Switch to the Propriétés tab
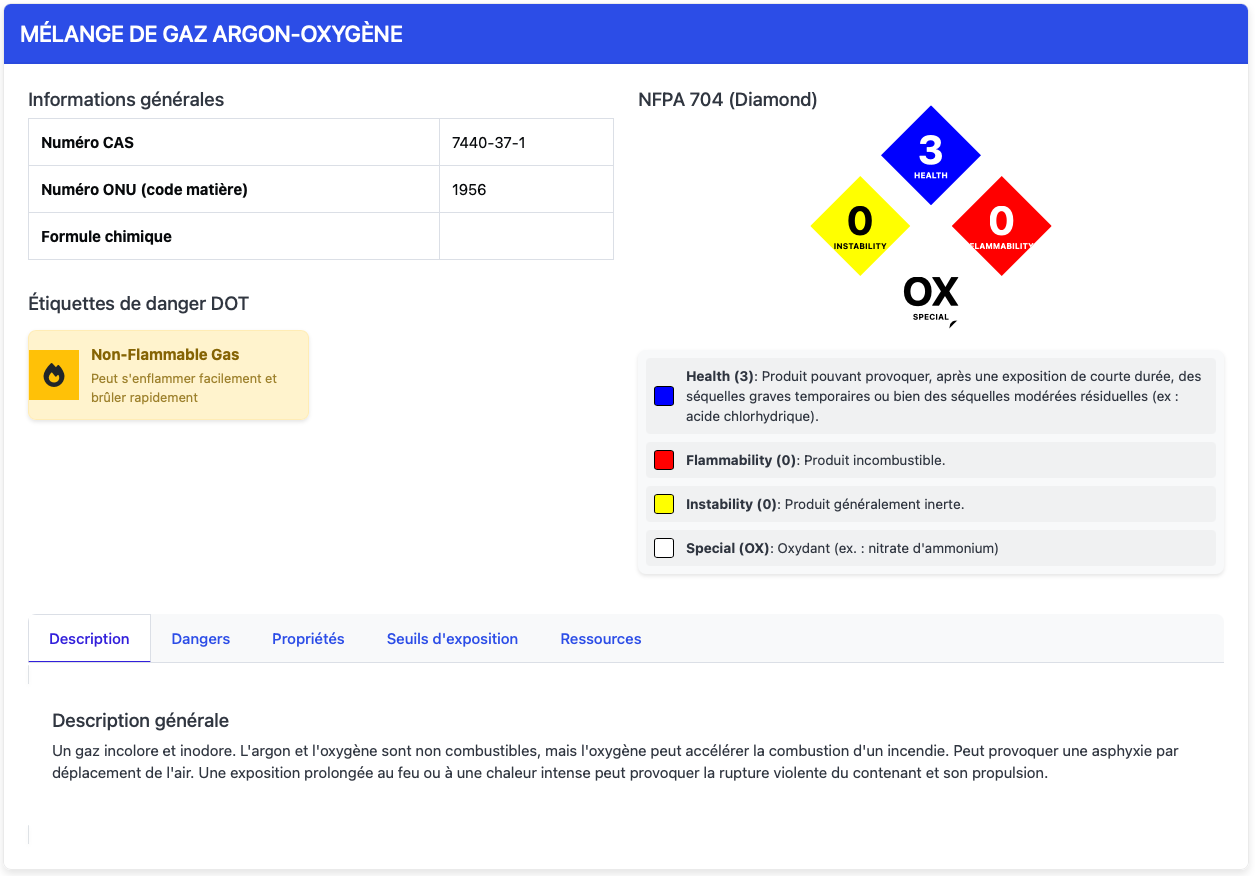1255x876 pixels. [308, 639]
